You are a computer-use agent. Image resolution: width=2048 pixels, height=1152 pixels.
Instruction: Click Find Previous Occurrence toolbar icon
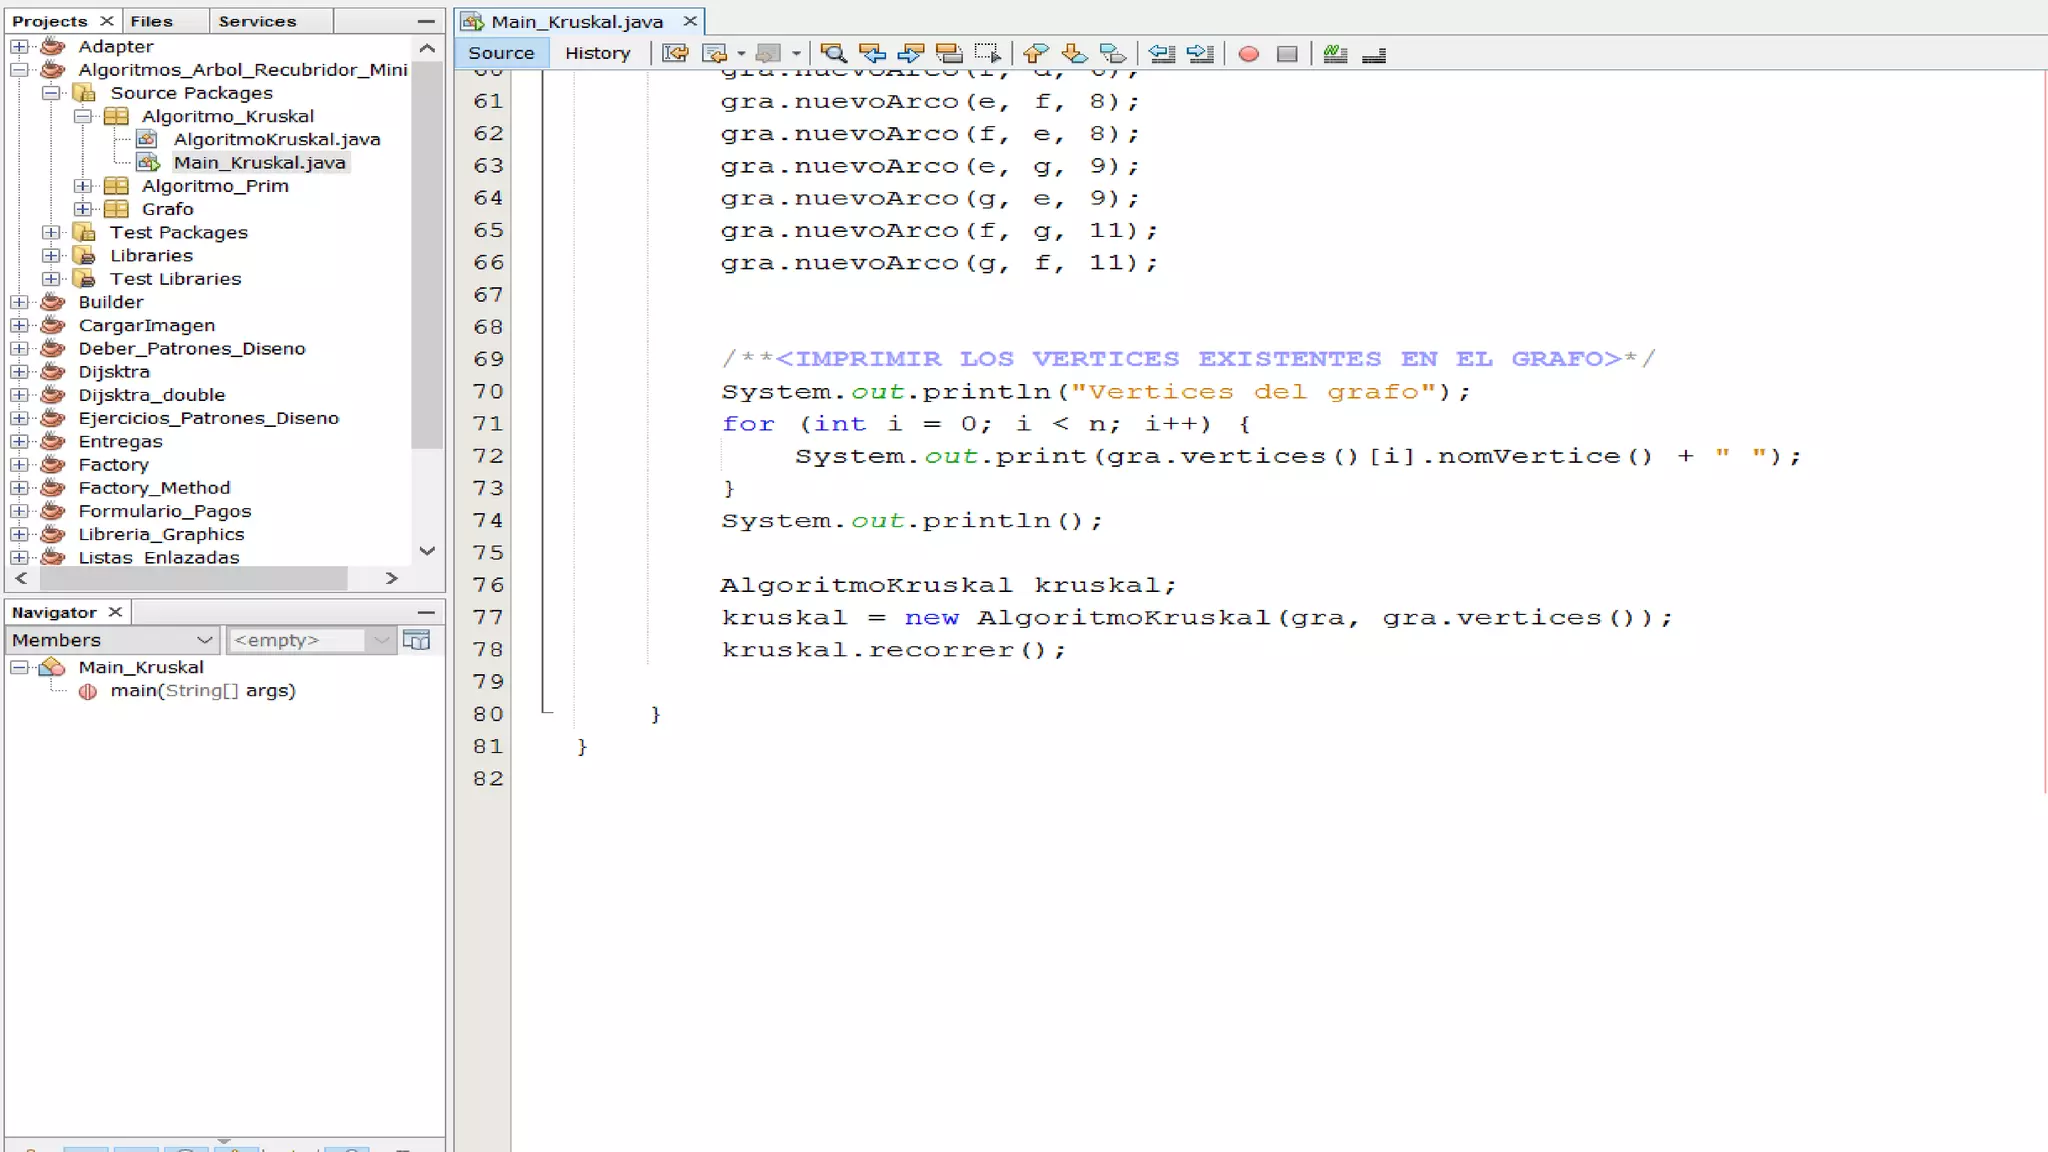pyautogui.click(x=872, y=54)
